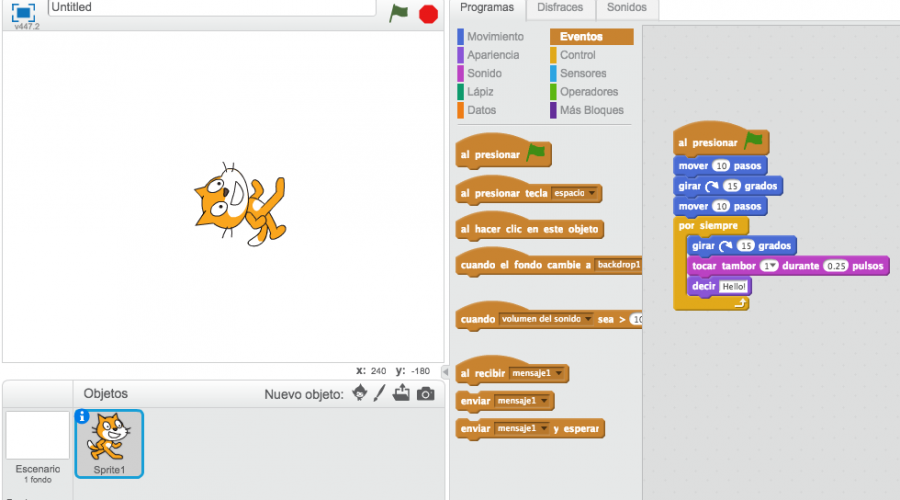Open Sprite1 info with the blue i icon
Screen dimensions: 900x500
pyautogui.click(x=82, y=417)
